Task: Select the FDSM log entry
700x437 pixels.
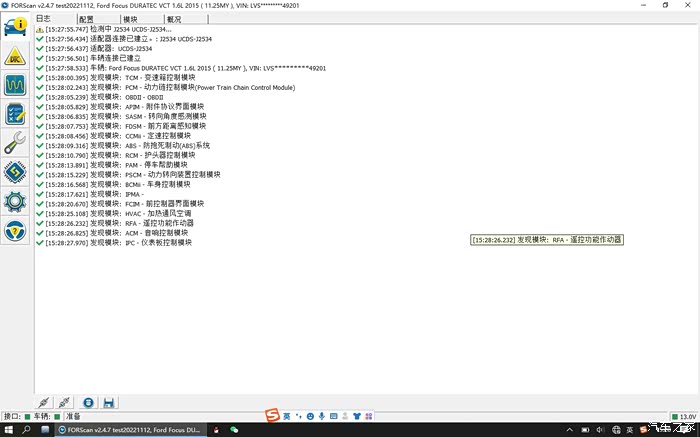Action: pyautogui.click(x=121, y=126)
